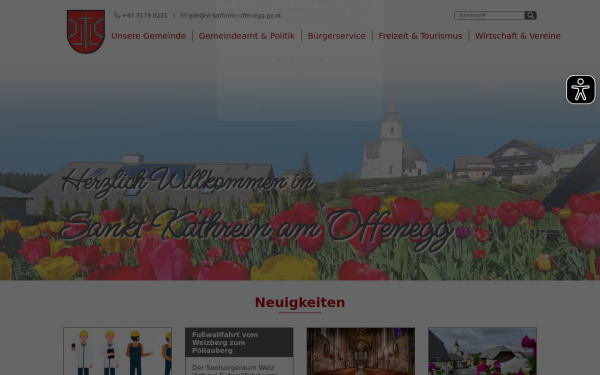Call the phone number +43 3179 8231

click(145, 16)
